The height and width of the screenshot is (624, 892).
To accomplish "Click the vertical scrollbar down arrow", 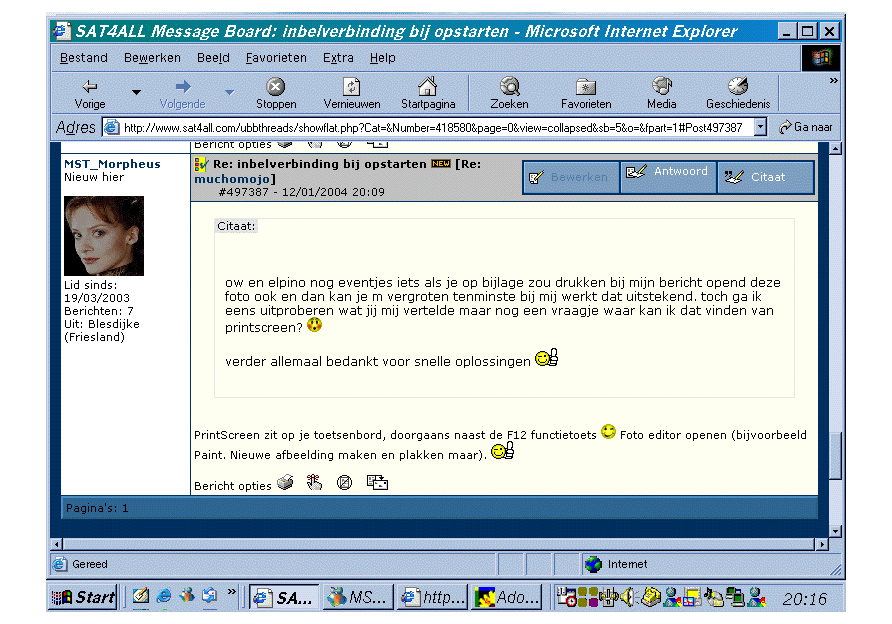I will 835,531.
